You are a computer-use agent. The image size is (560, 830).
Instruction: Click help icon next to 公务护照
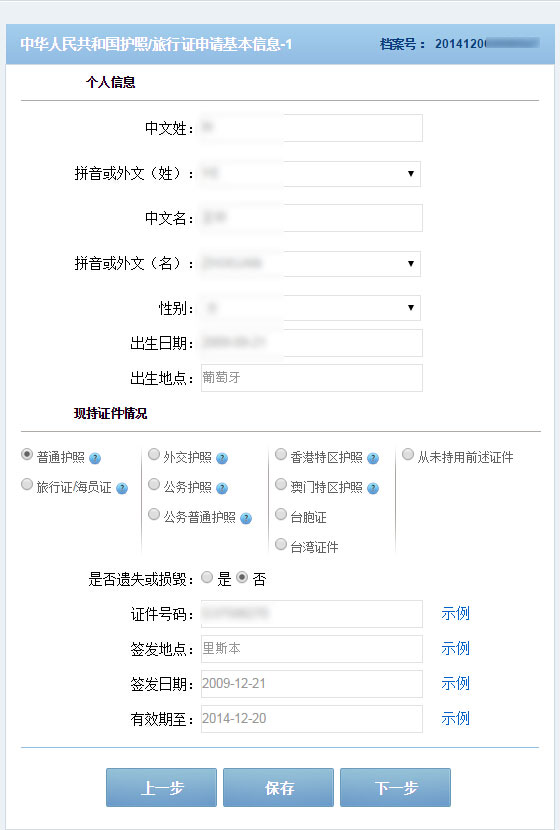222,488
